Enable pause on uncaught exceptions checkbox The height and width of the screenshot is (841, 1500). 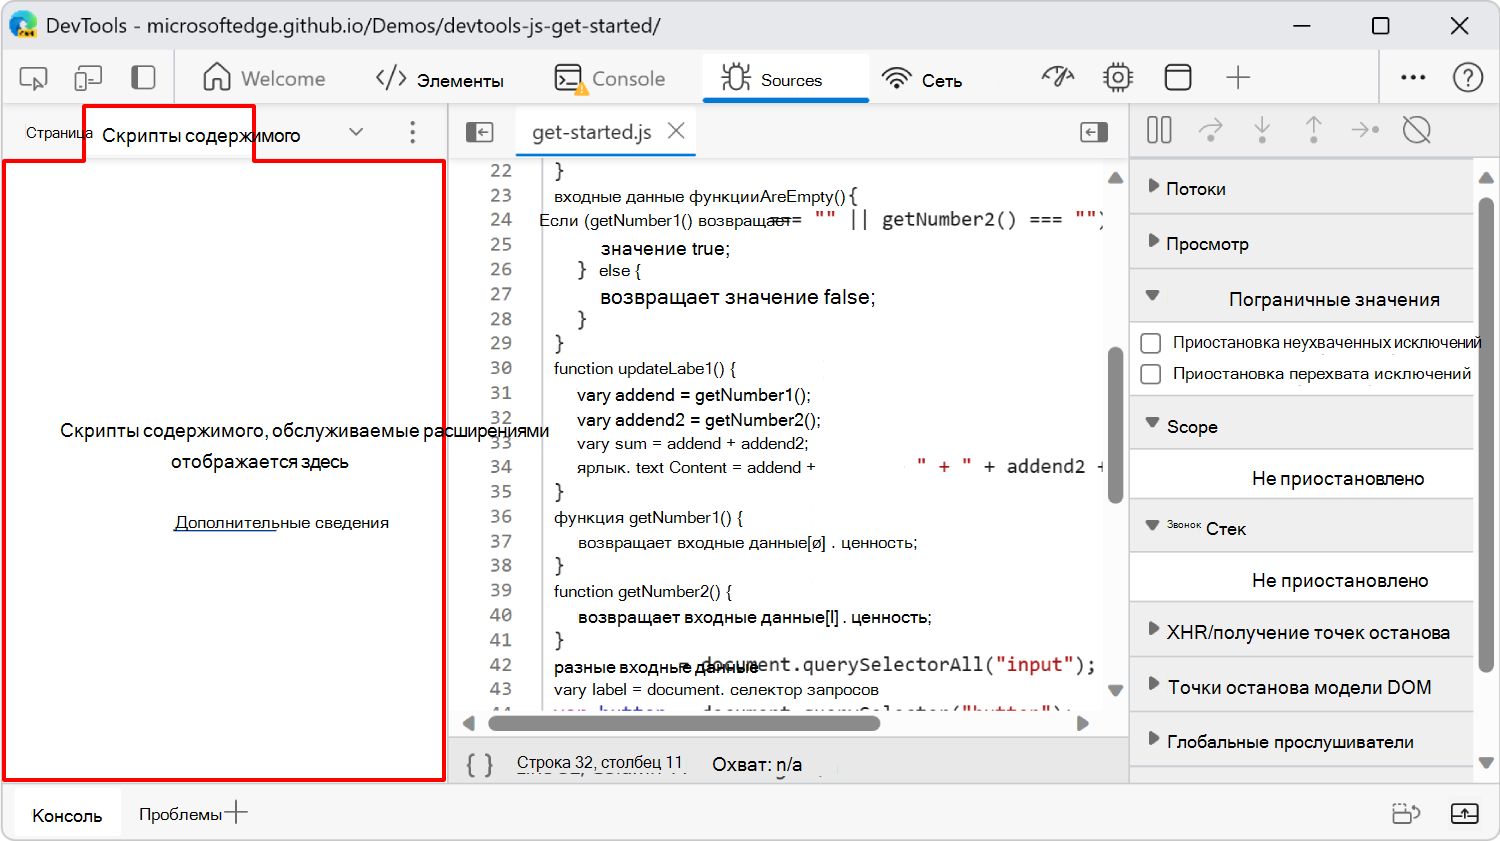pos(1151,343)
